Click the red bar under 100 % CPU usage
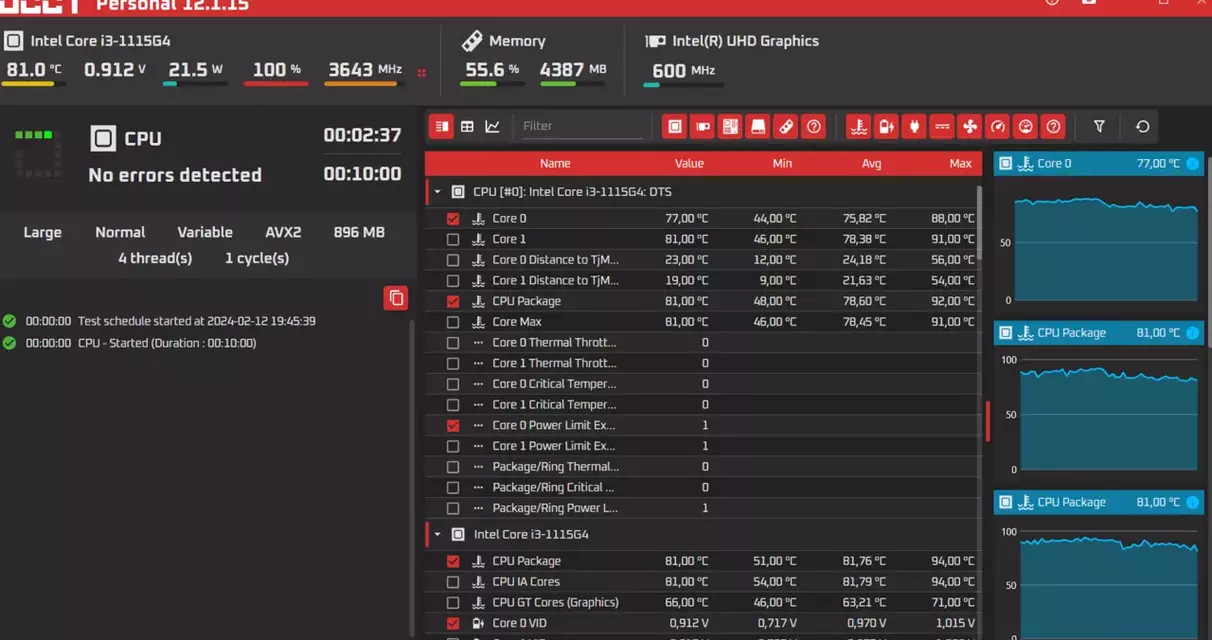1212x640 pixels. coord(276,85)
